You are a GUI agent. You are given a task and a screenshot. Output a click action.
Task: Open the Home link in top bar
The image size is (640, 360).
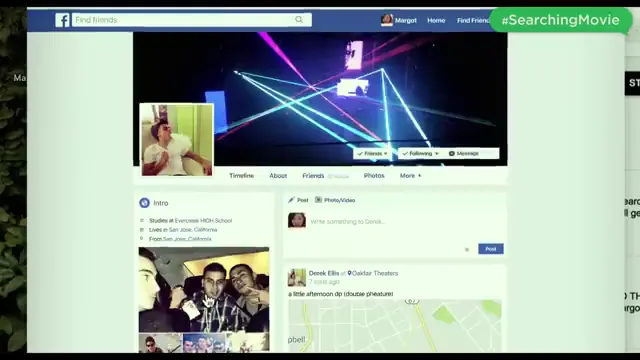(436, 20)
